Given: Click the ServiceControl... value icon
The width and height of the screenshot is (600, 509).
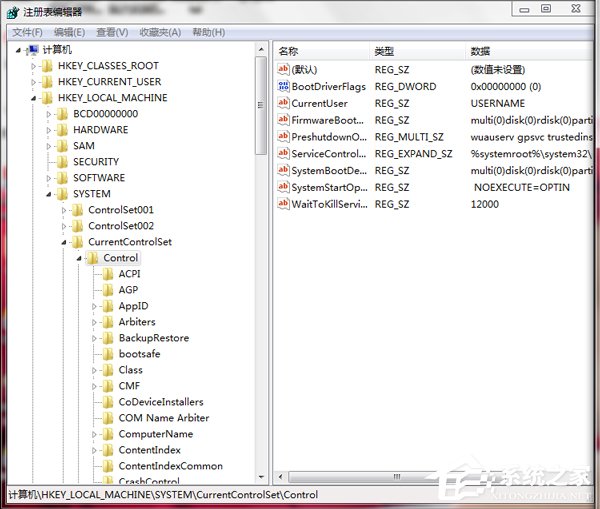Looking at the screenshot, I should tap(283, 153).
